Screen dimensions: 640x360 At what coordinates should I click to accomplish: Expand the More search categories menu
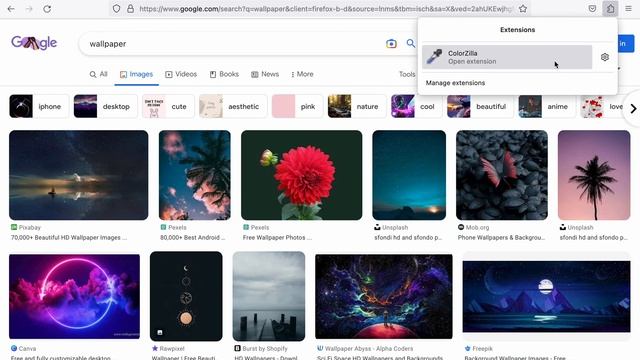(302, 74)
